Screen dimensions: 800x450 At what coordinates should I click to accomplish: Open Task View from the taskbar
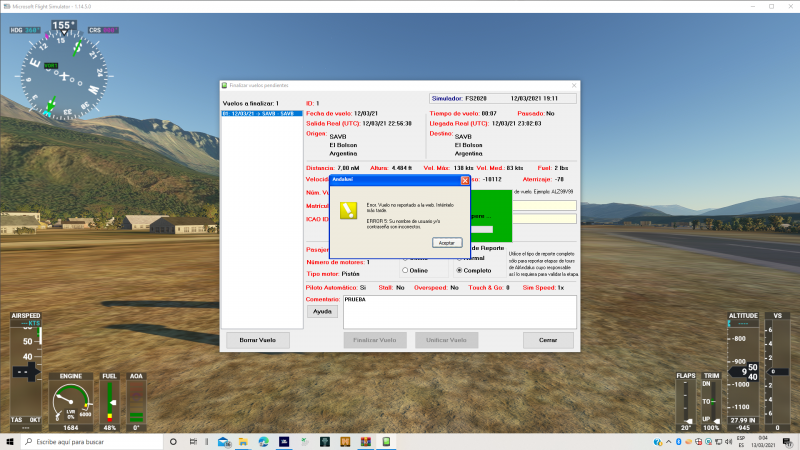tap(193, 442)
